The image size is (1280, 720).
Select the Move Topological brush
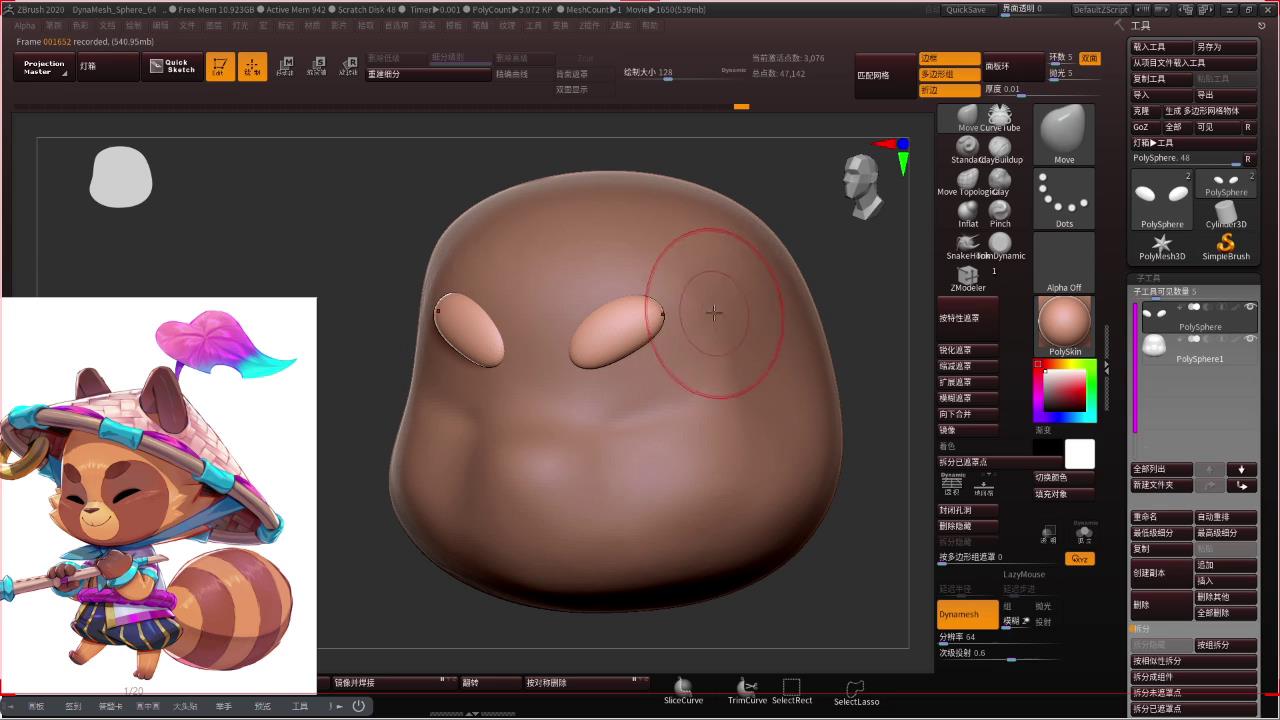click(968, 179)
